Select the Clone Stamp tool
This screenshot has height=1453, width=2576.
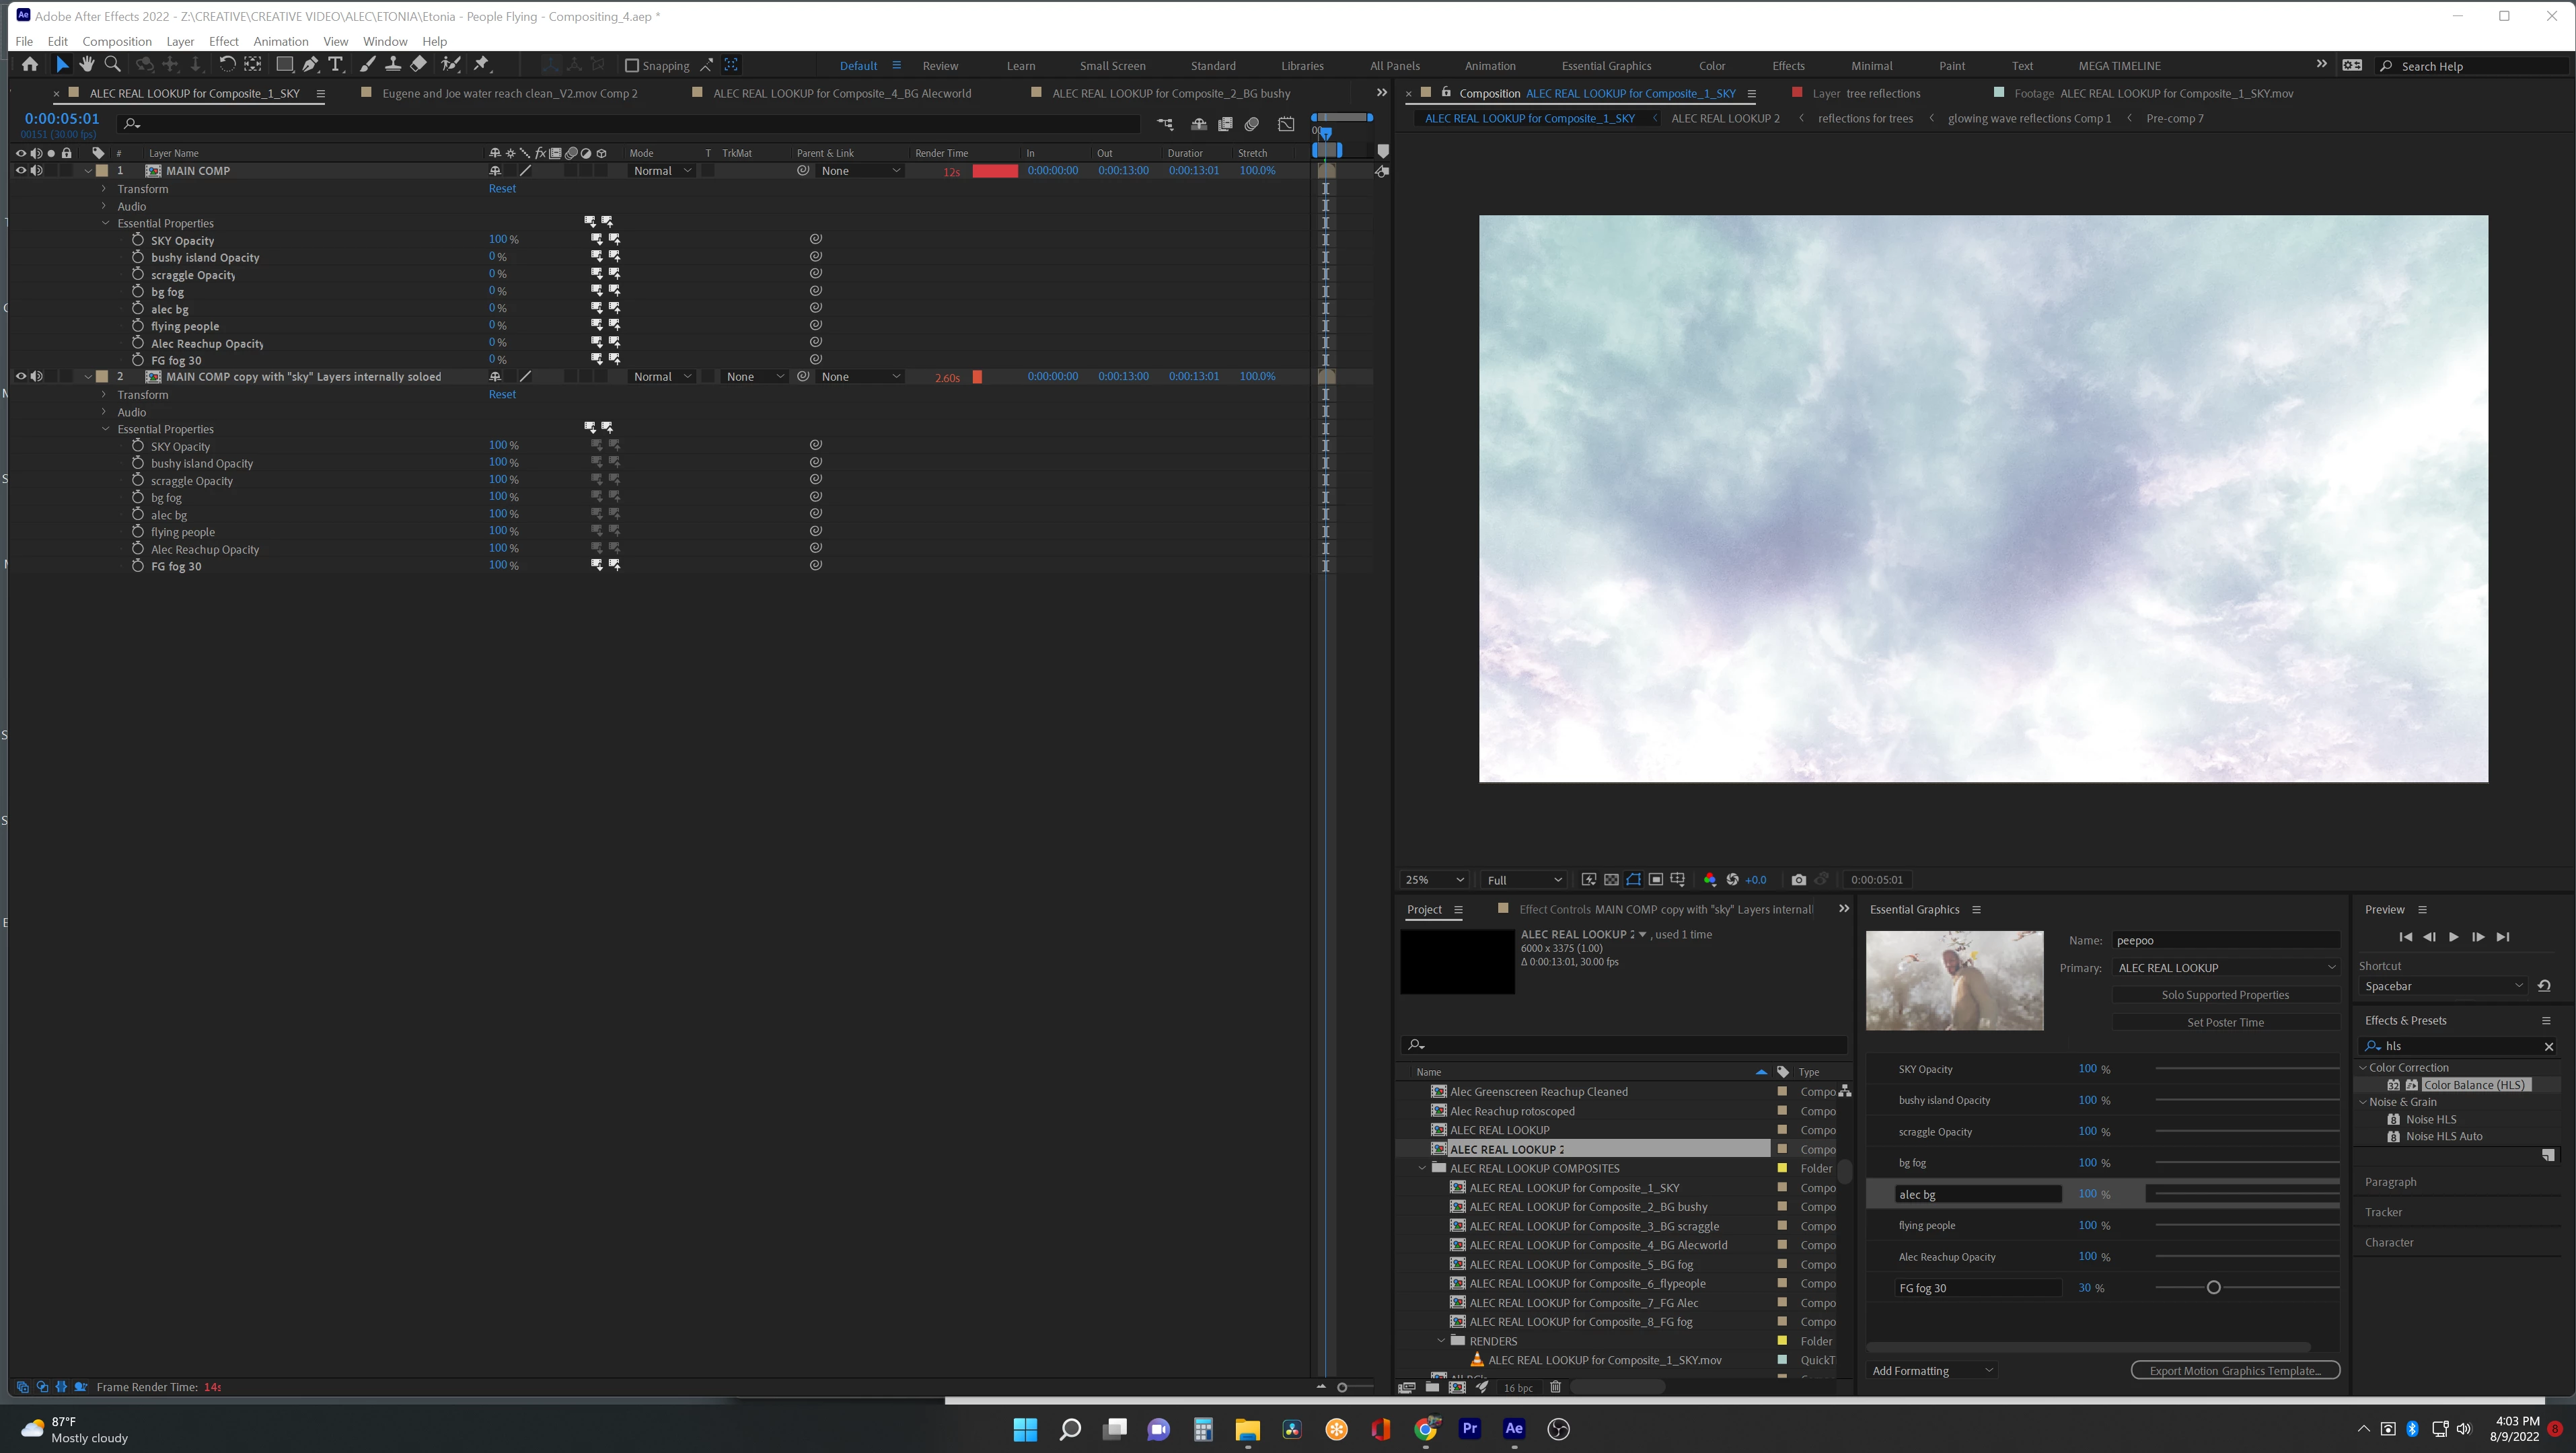[x=393, y=64]
